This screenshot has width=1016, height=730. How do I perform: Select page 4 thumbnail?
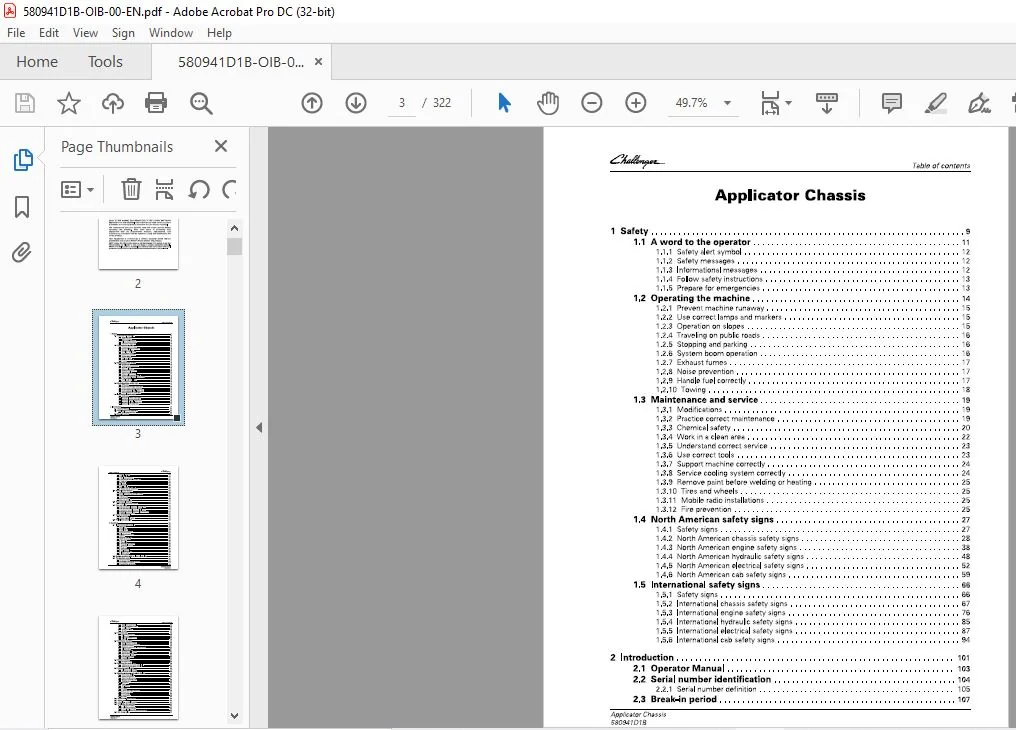point(138,518)
